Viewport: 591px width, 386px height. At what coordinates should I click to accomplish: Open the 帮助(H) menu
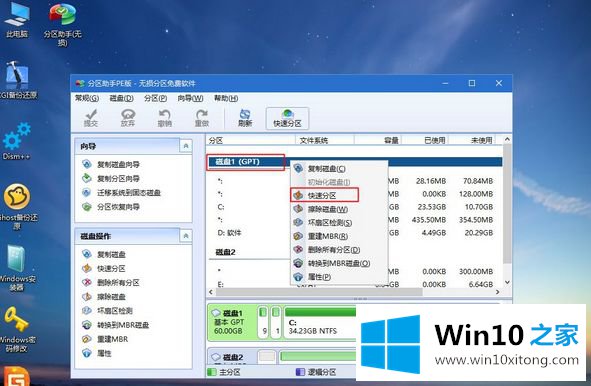[x=226, y=98]
